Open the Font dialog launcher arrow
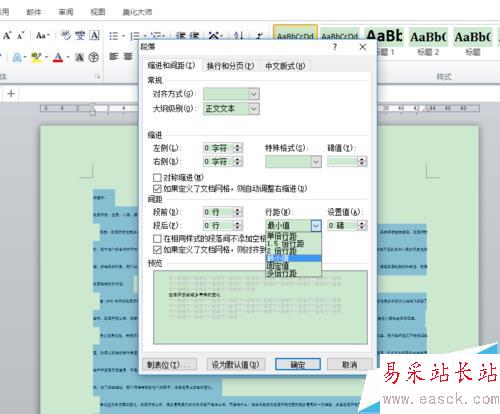The height and width of the screenshot is (414, 500). pos(98,77)
